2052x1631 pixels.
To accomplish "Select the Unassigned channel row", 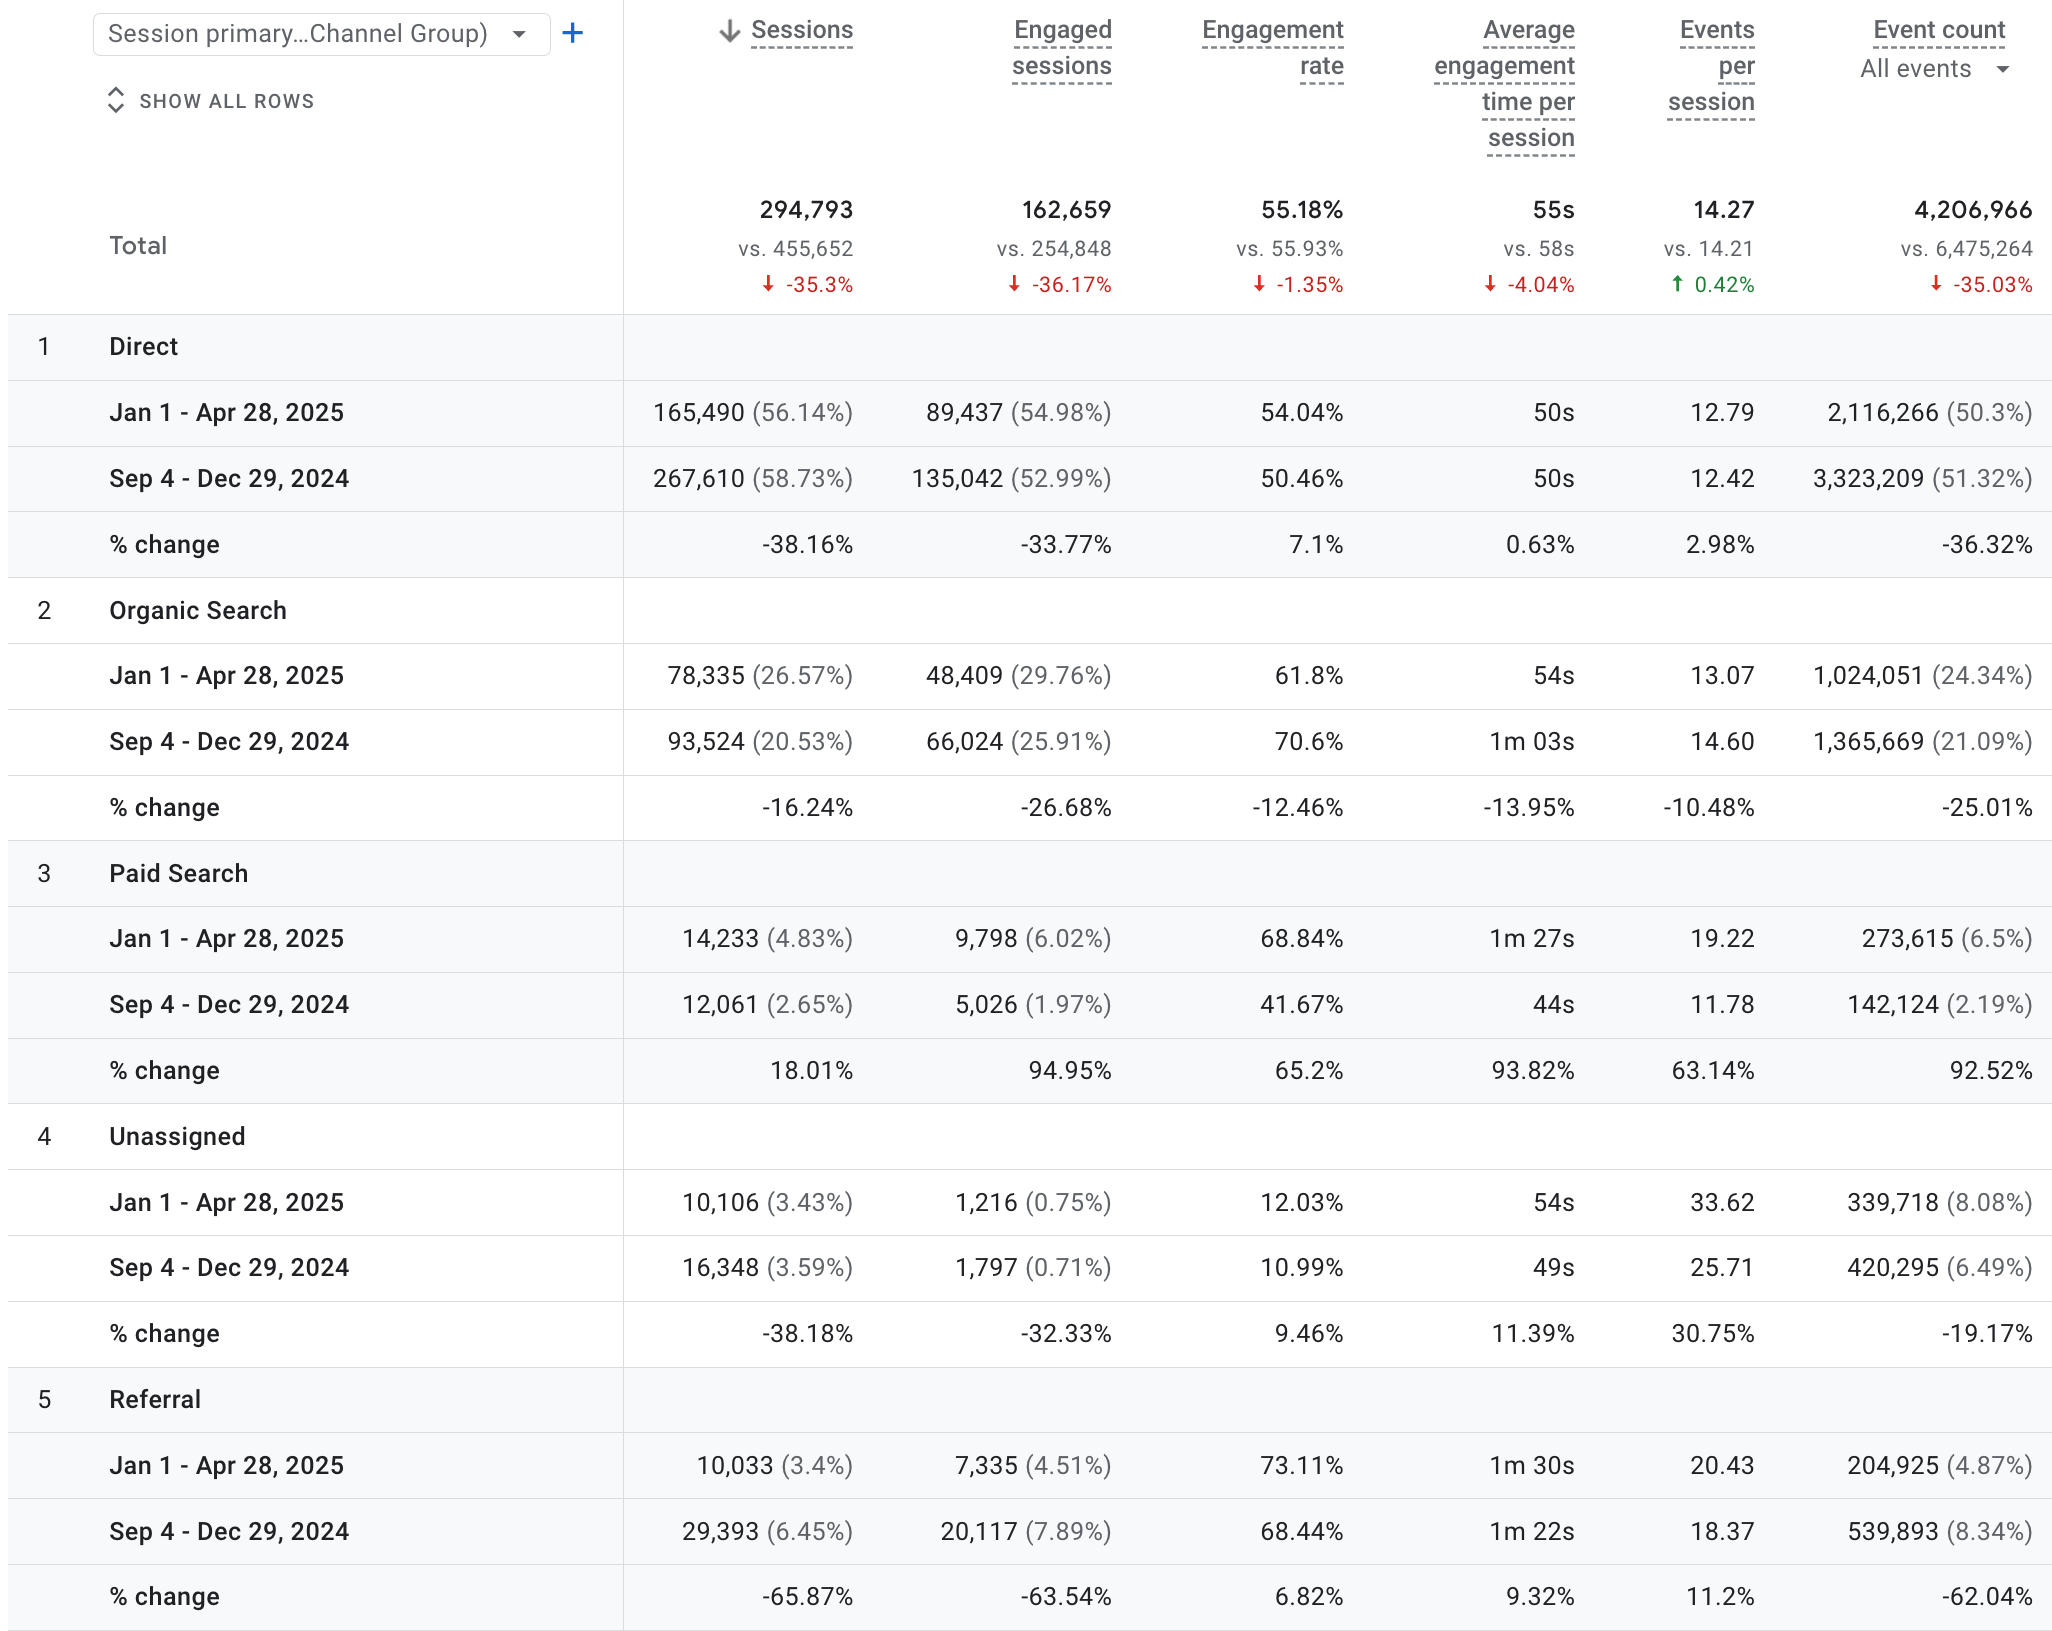I will 177,1137.
